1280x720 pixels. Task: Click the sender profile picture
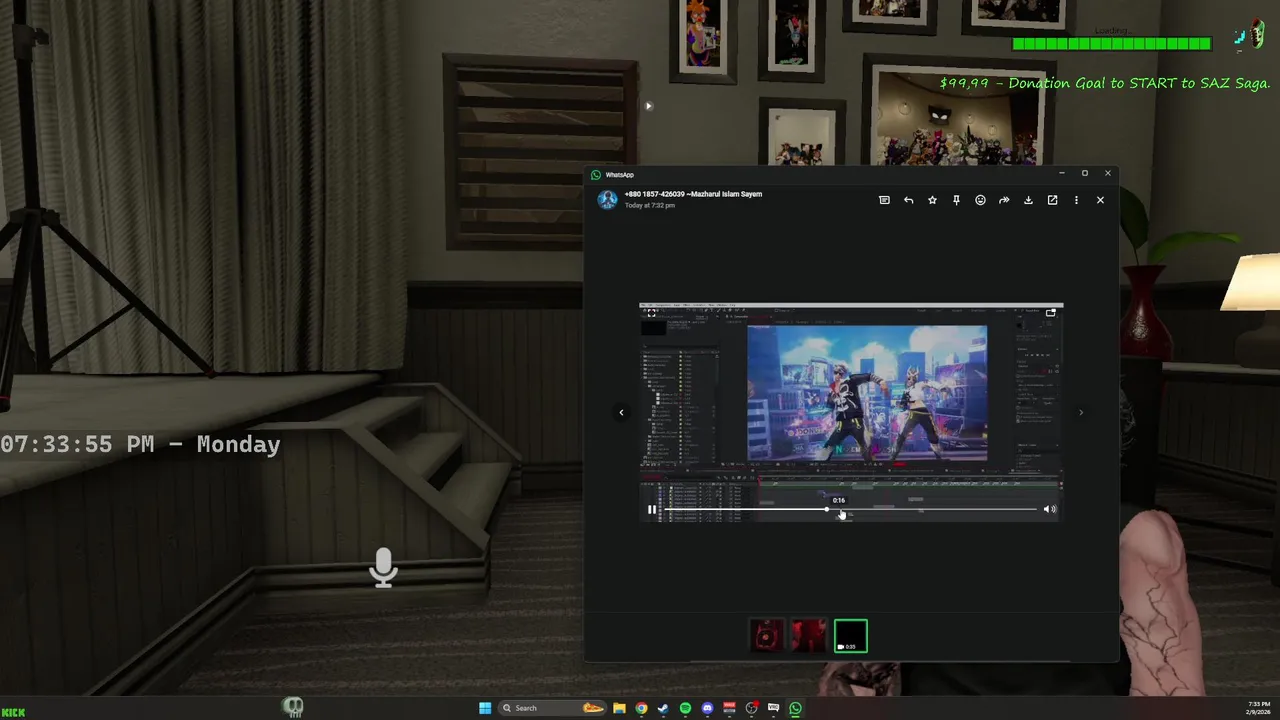click(x=607, y=199)
